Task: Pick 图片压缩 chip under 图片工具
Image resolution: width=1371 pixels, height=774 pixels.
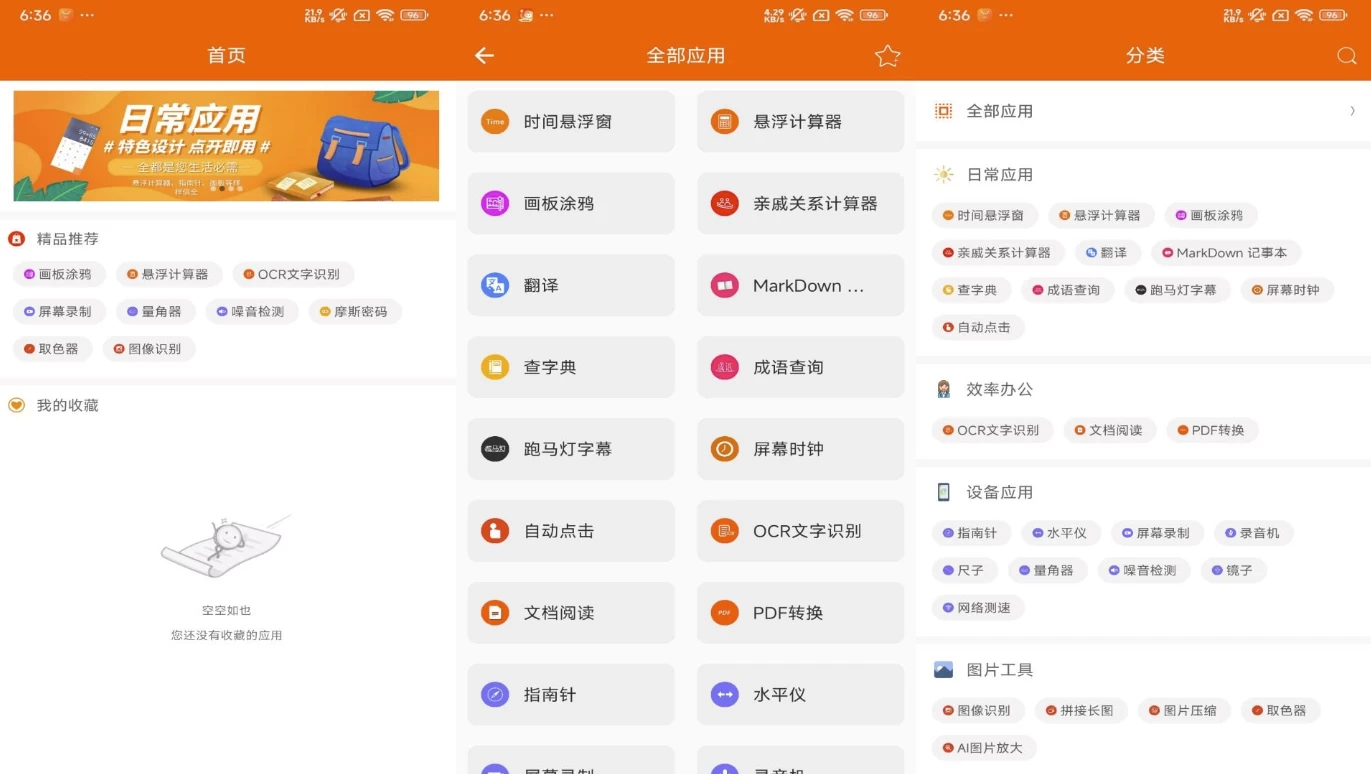Action: [x=1184, y=710]
